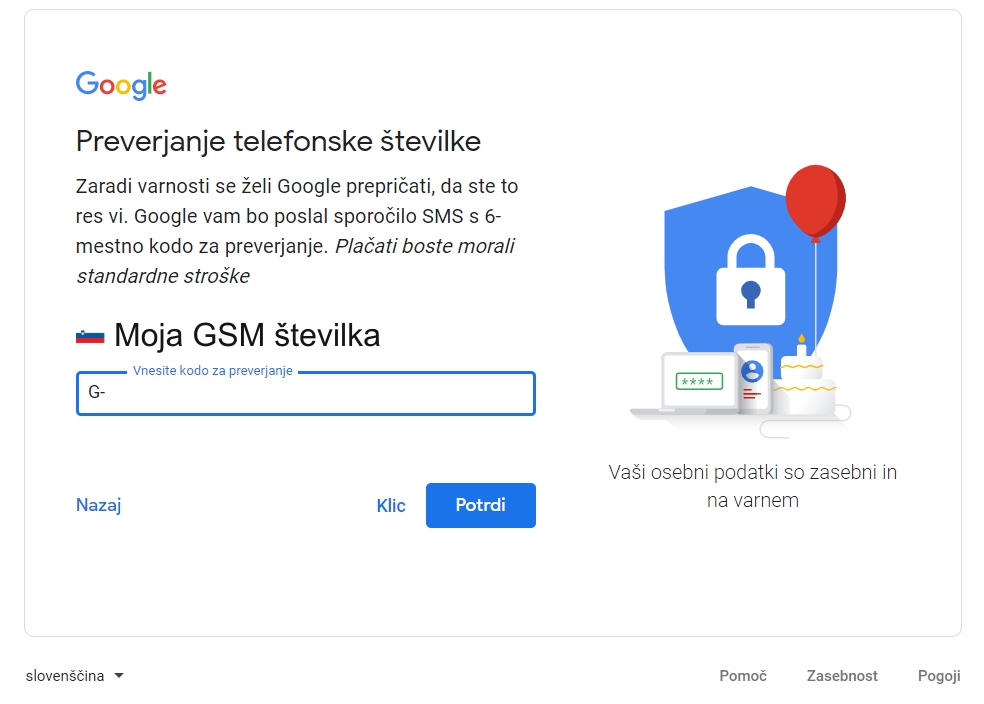Click the Klic button to request call
Image resolution: width=984 pixels, height=704 pixels.
(391, 506)
